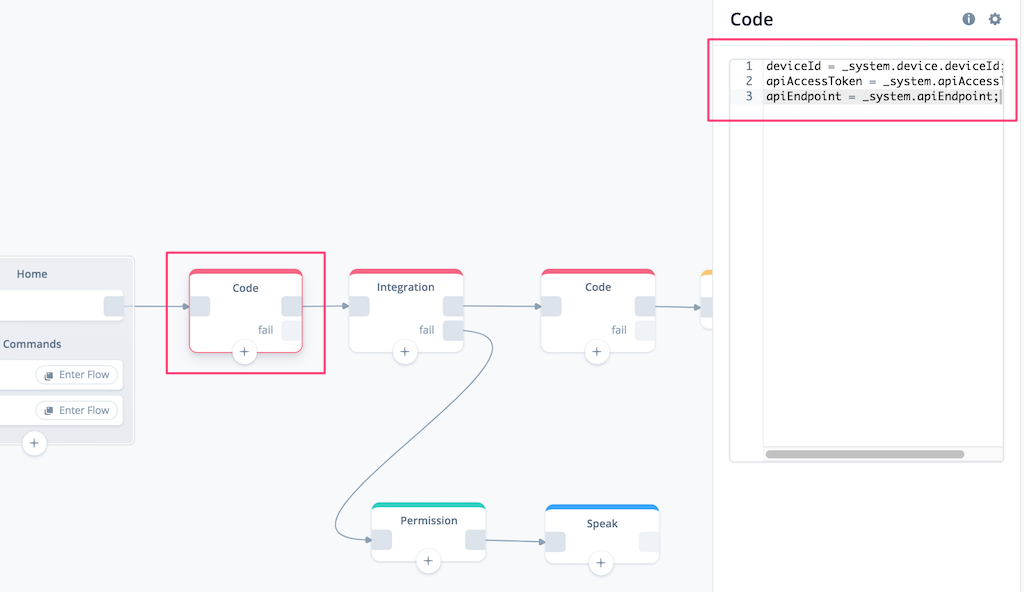Click the second Code block input port

[551, 306]
